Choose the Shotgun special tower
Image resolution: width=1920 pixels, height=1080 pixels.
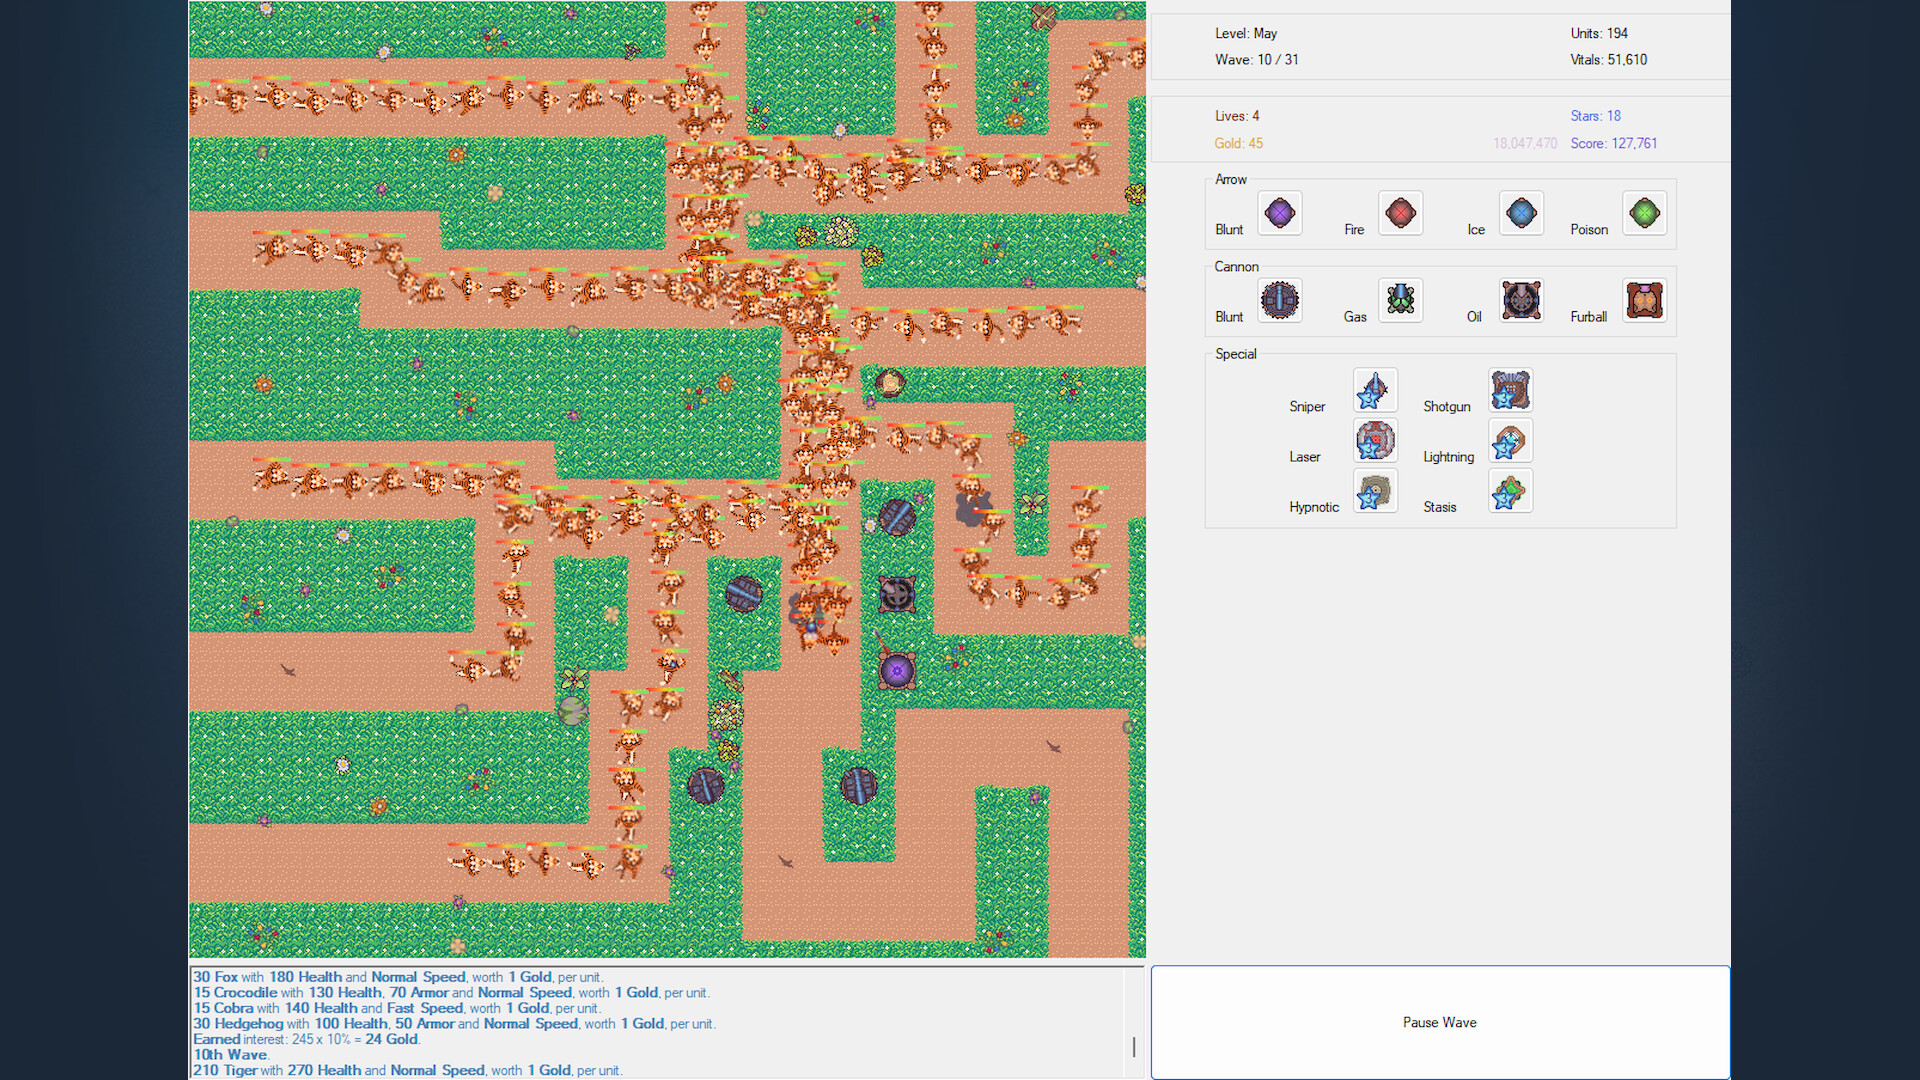(x=1510, y=390)
